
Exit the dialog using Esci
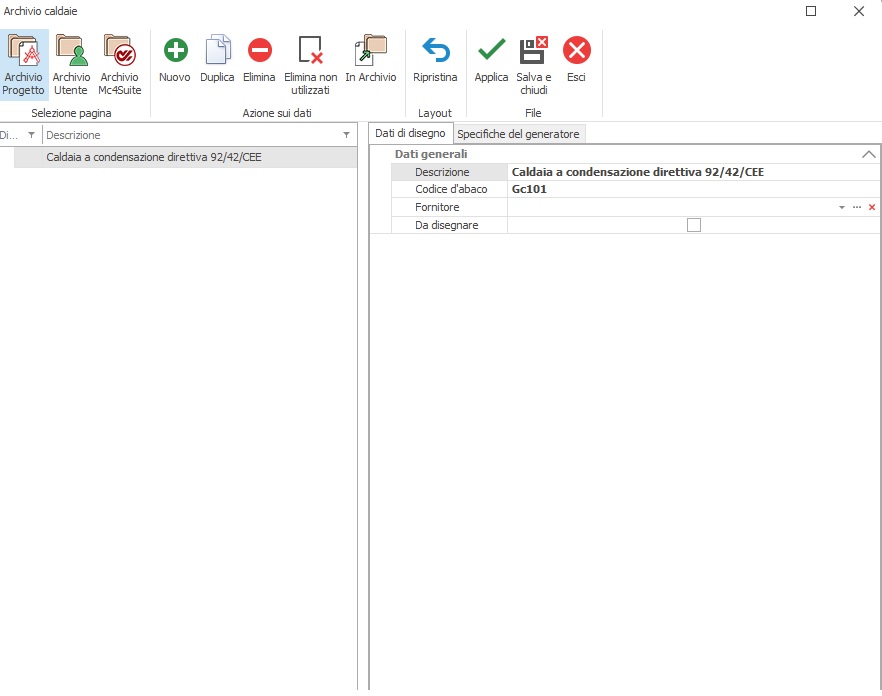point(576,50)
